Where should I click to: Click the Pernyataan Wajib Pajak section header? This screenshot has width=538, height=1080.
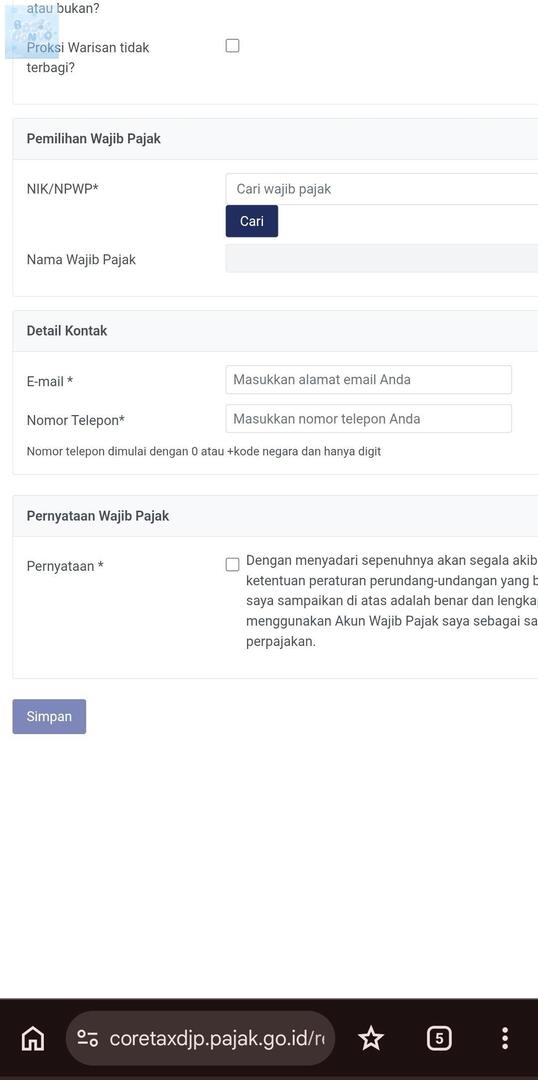click(x=276, y=516)
